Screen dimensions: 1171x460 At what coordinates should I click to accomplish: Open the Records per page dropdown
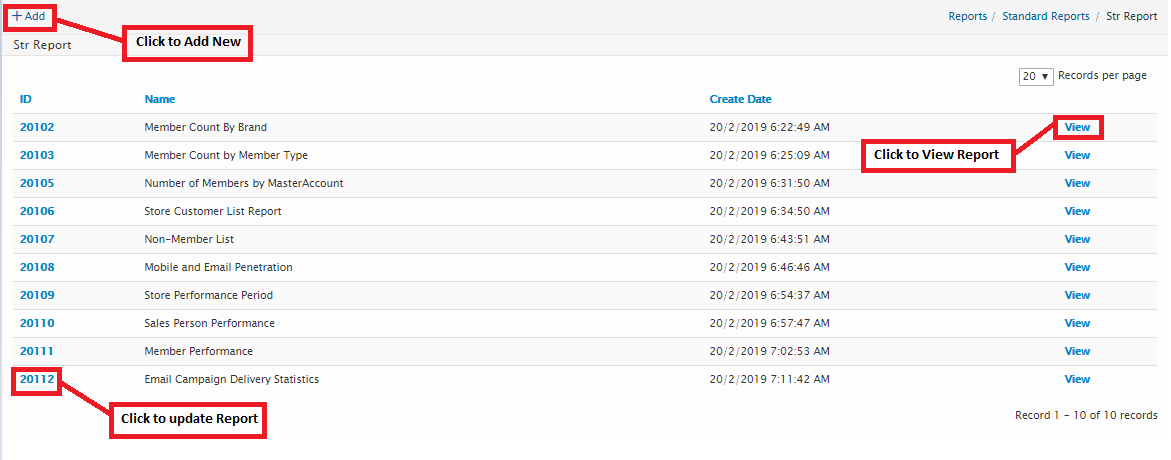coord(1036,76)
